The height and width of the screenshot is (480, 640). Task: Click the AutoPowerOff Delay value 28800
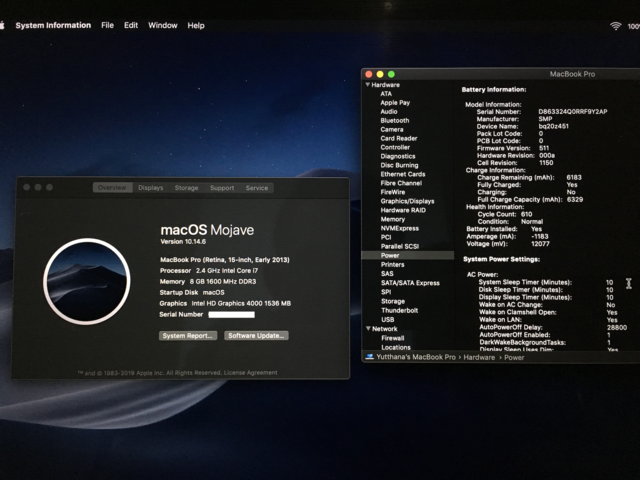point(617,327)
